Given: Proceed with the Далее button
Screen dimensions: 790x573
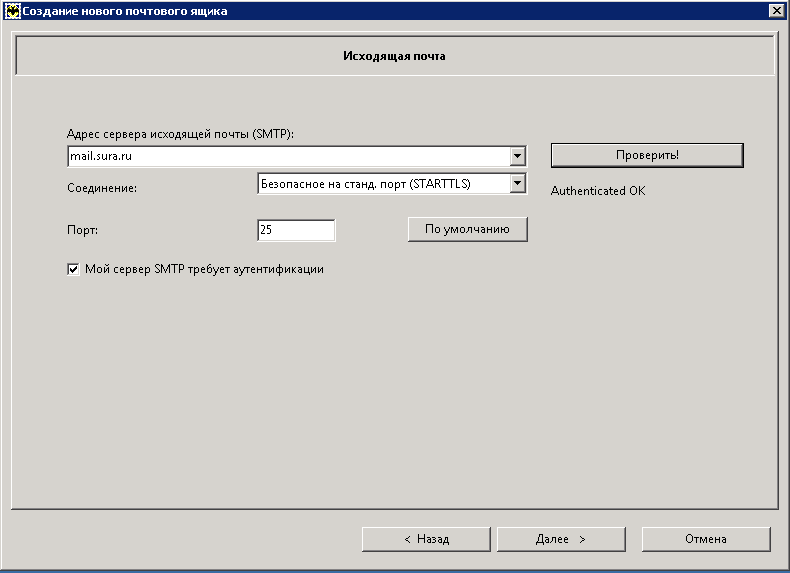Looking at the screenshot, I should pos(560,539).
